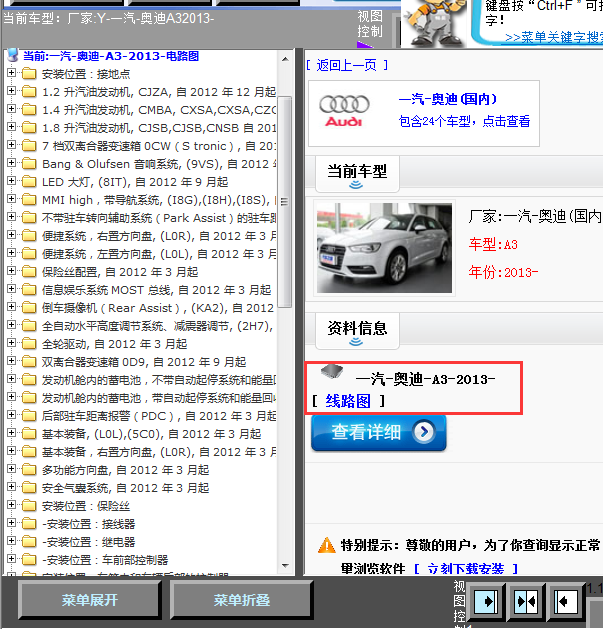
Task: Open folder icon of 全自动水平高度调节系统
Action: coord(29,326)
